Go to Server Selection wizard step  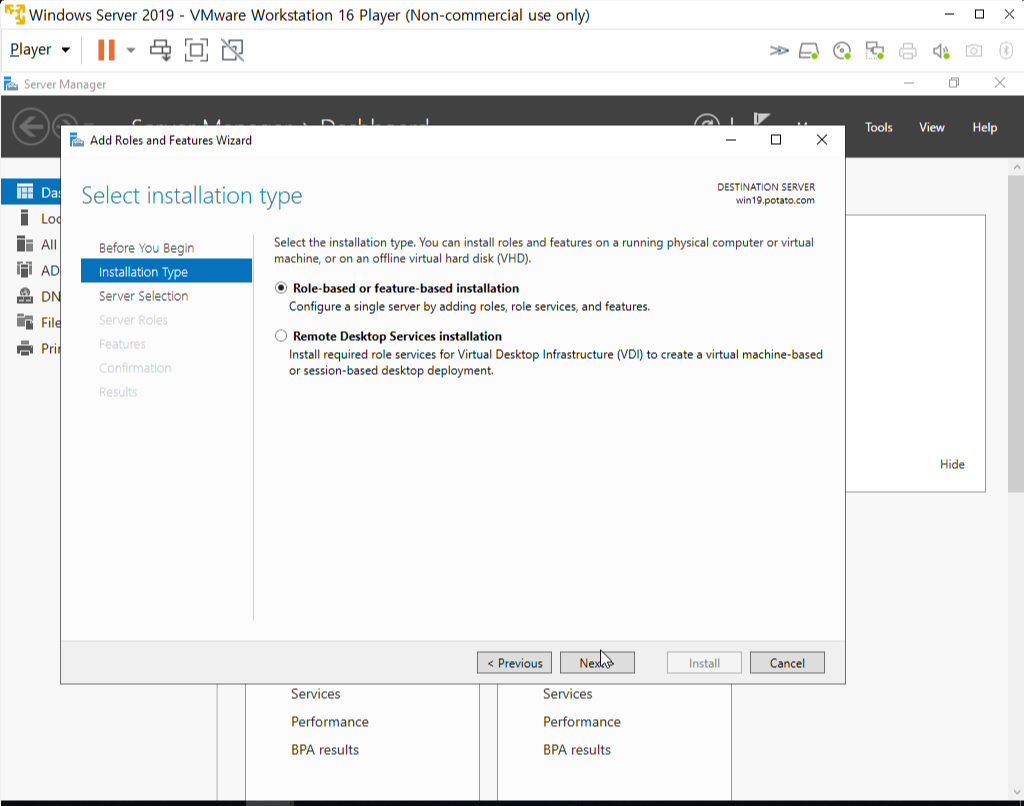pyautogui.click(x=144, y=296)
